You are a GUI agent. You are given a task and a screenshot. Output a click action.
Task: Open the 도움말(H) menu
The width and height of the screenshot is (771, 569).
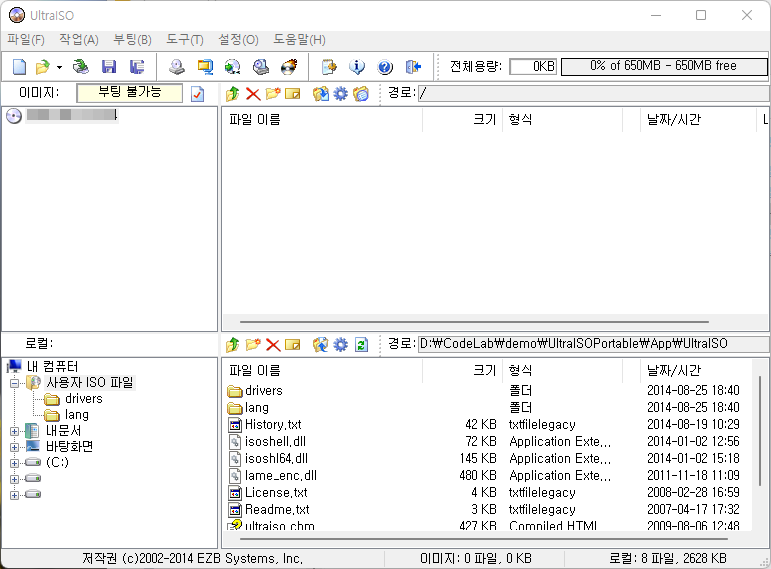pyautogui.click(x=299, y=40)
